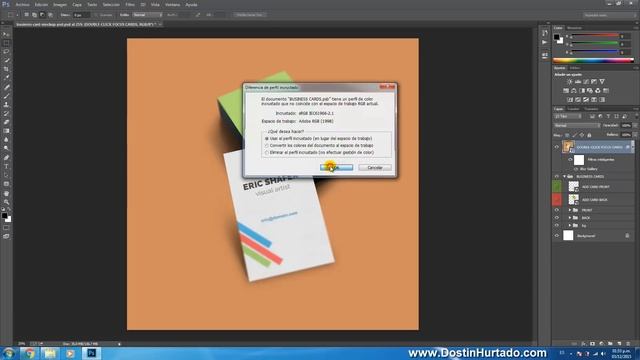Select the Crop tool
The image size is (640, 360).
[6, 69]
